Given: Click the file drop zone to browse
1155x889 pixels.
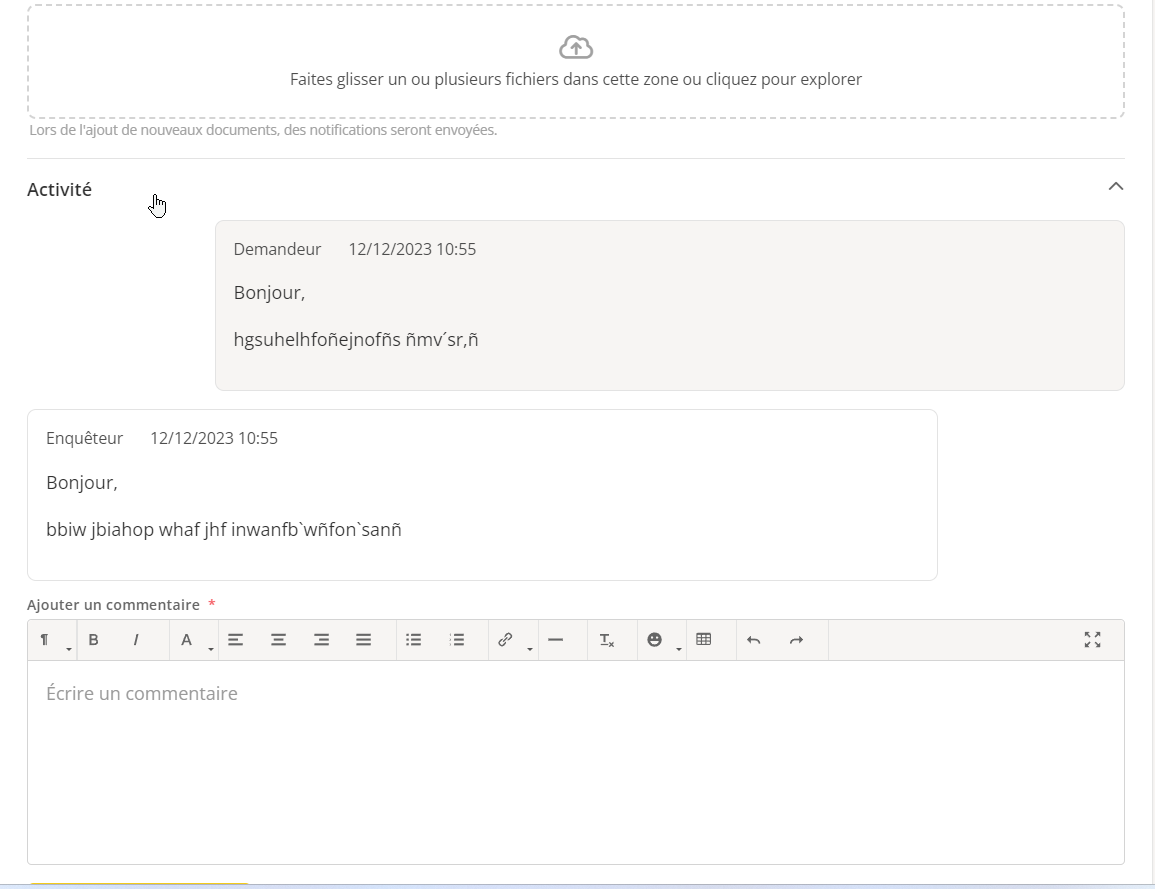Looking at the screenshot, I should point(576,61).
